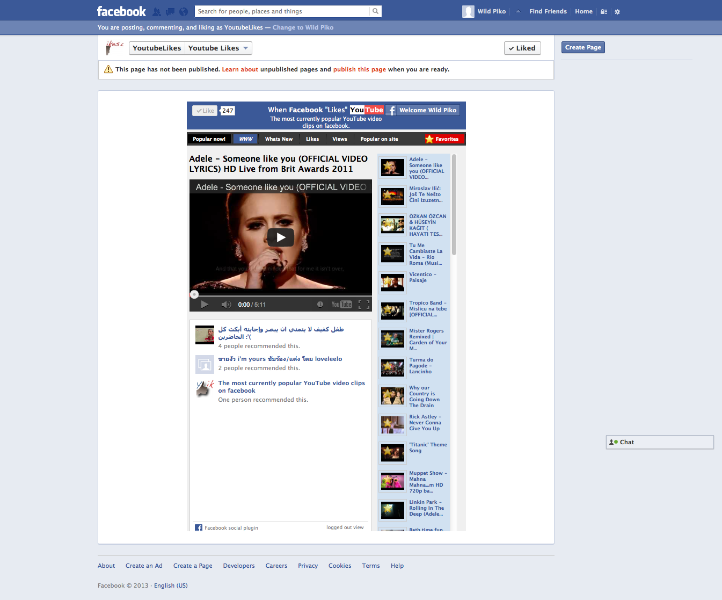Click the Facebook social plugin icon

pyautogui.click(x=198, y=528)
